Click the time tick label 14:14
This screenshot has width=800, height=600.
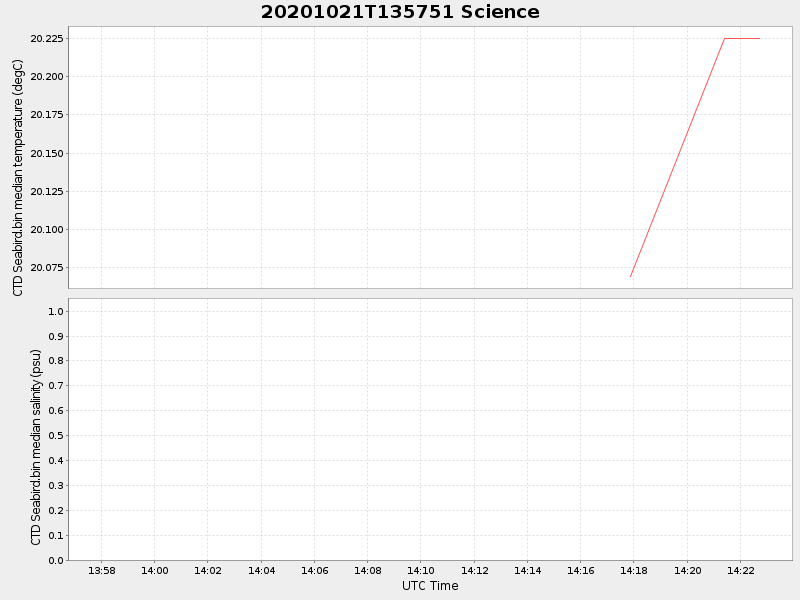528,571
